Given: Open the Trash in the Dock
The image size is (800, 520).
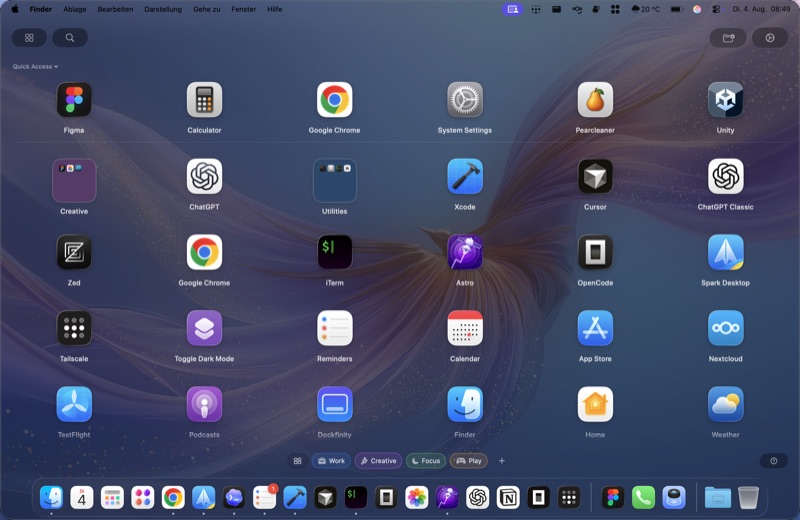Looking at the screenshot, I should (x=748, y=498).
